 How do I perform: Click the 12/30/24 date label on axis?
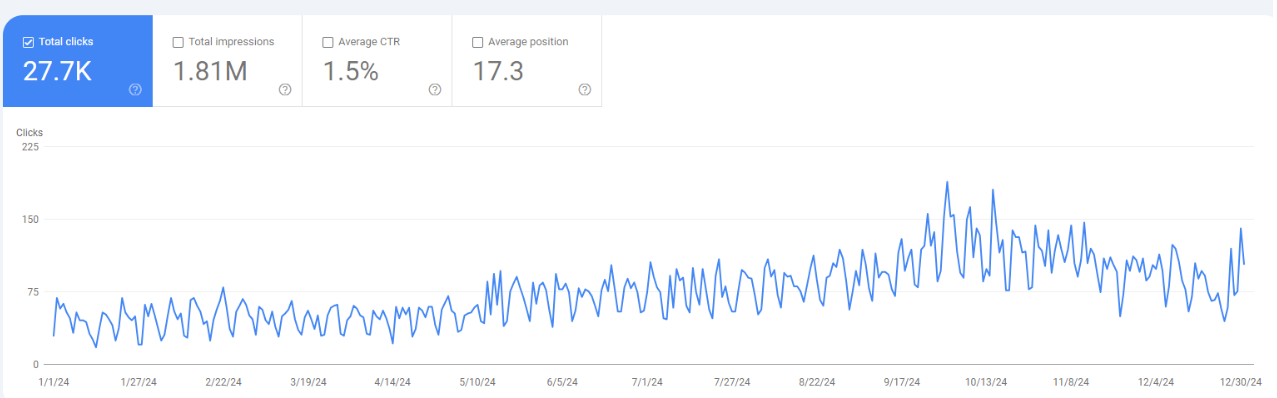[1241, 382]
